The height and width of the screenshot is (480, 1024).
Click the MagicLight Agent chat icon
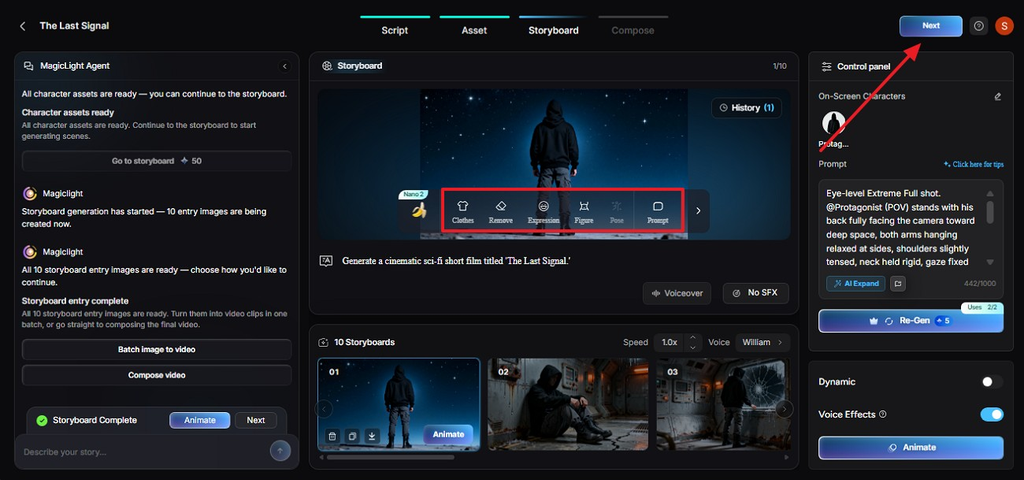click(29, 66)
